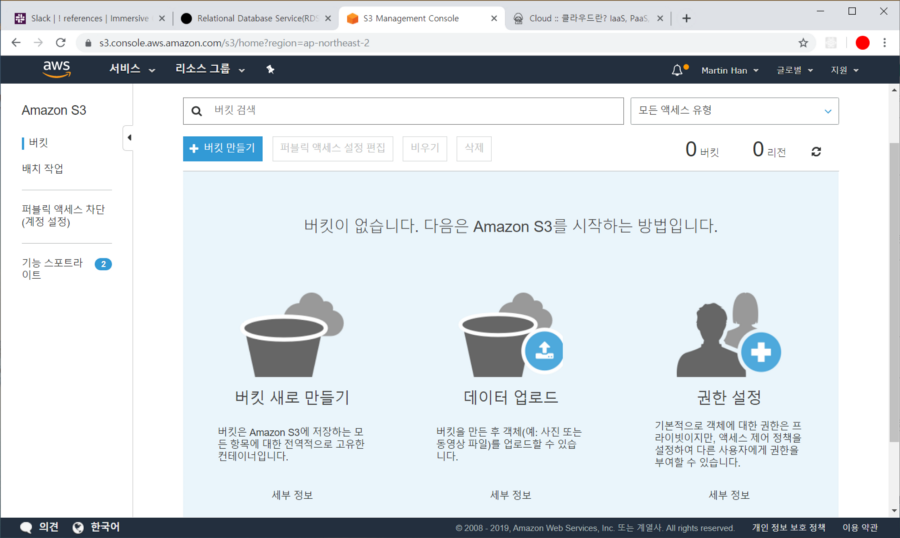Click the 버킷 검색 search field
The image size is (900, 538).
click(403, 111)
